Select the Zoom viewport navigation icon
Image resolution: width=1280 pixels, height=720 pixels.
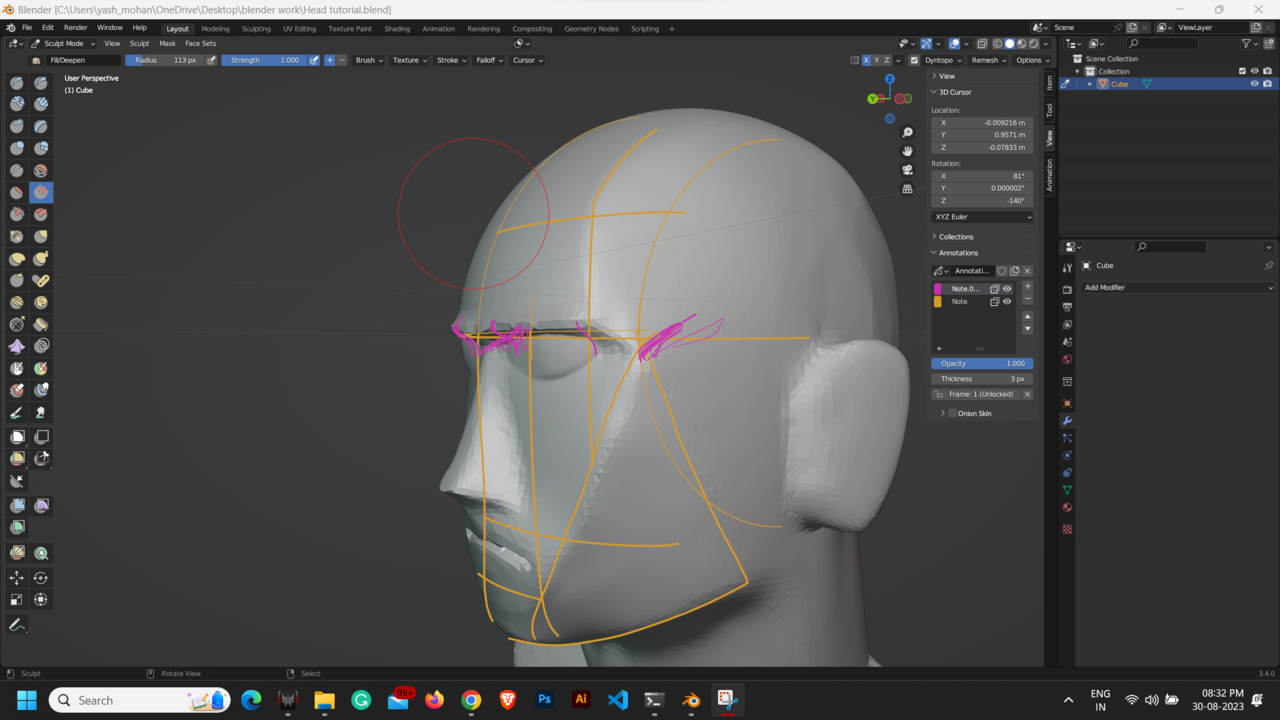point(906,132)
